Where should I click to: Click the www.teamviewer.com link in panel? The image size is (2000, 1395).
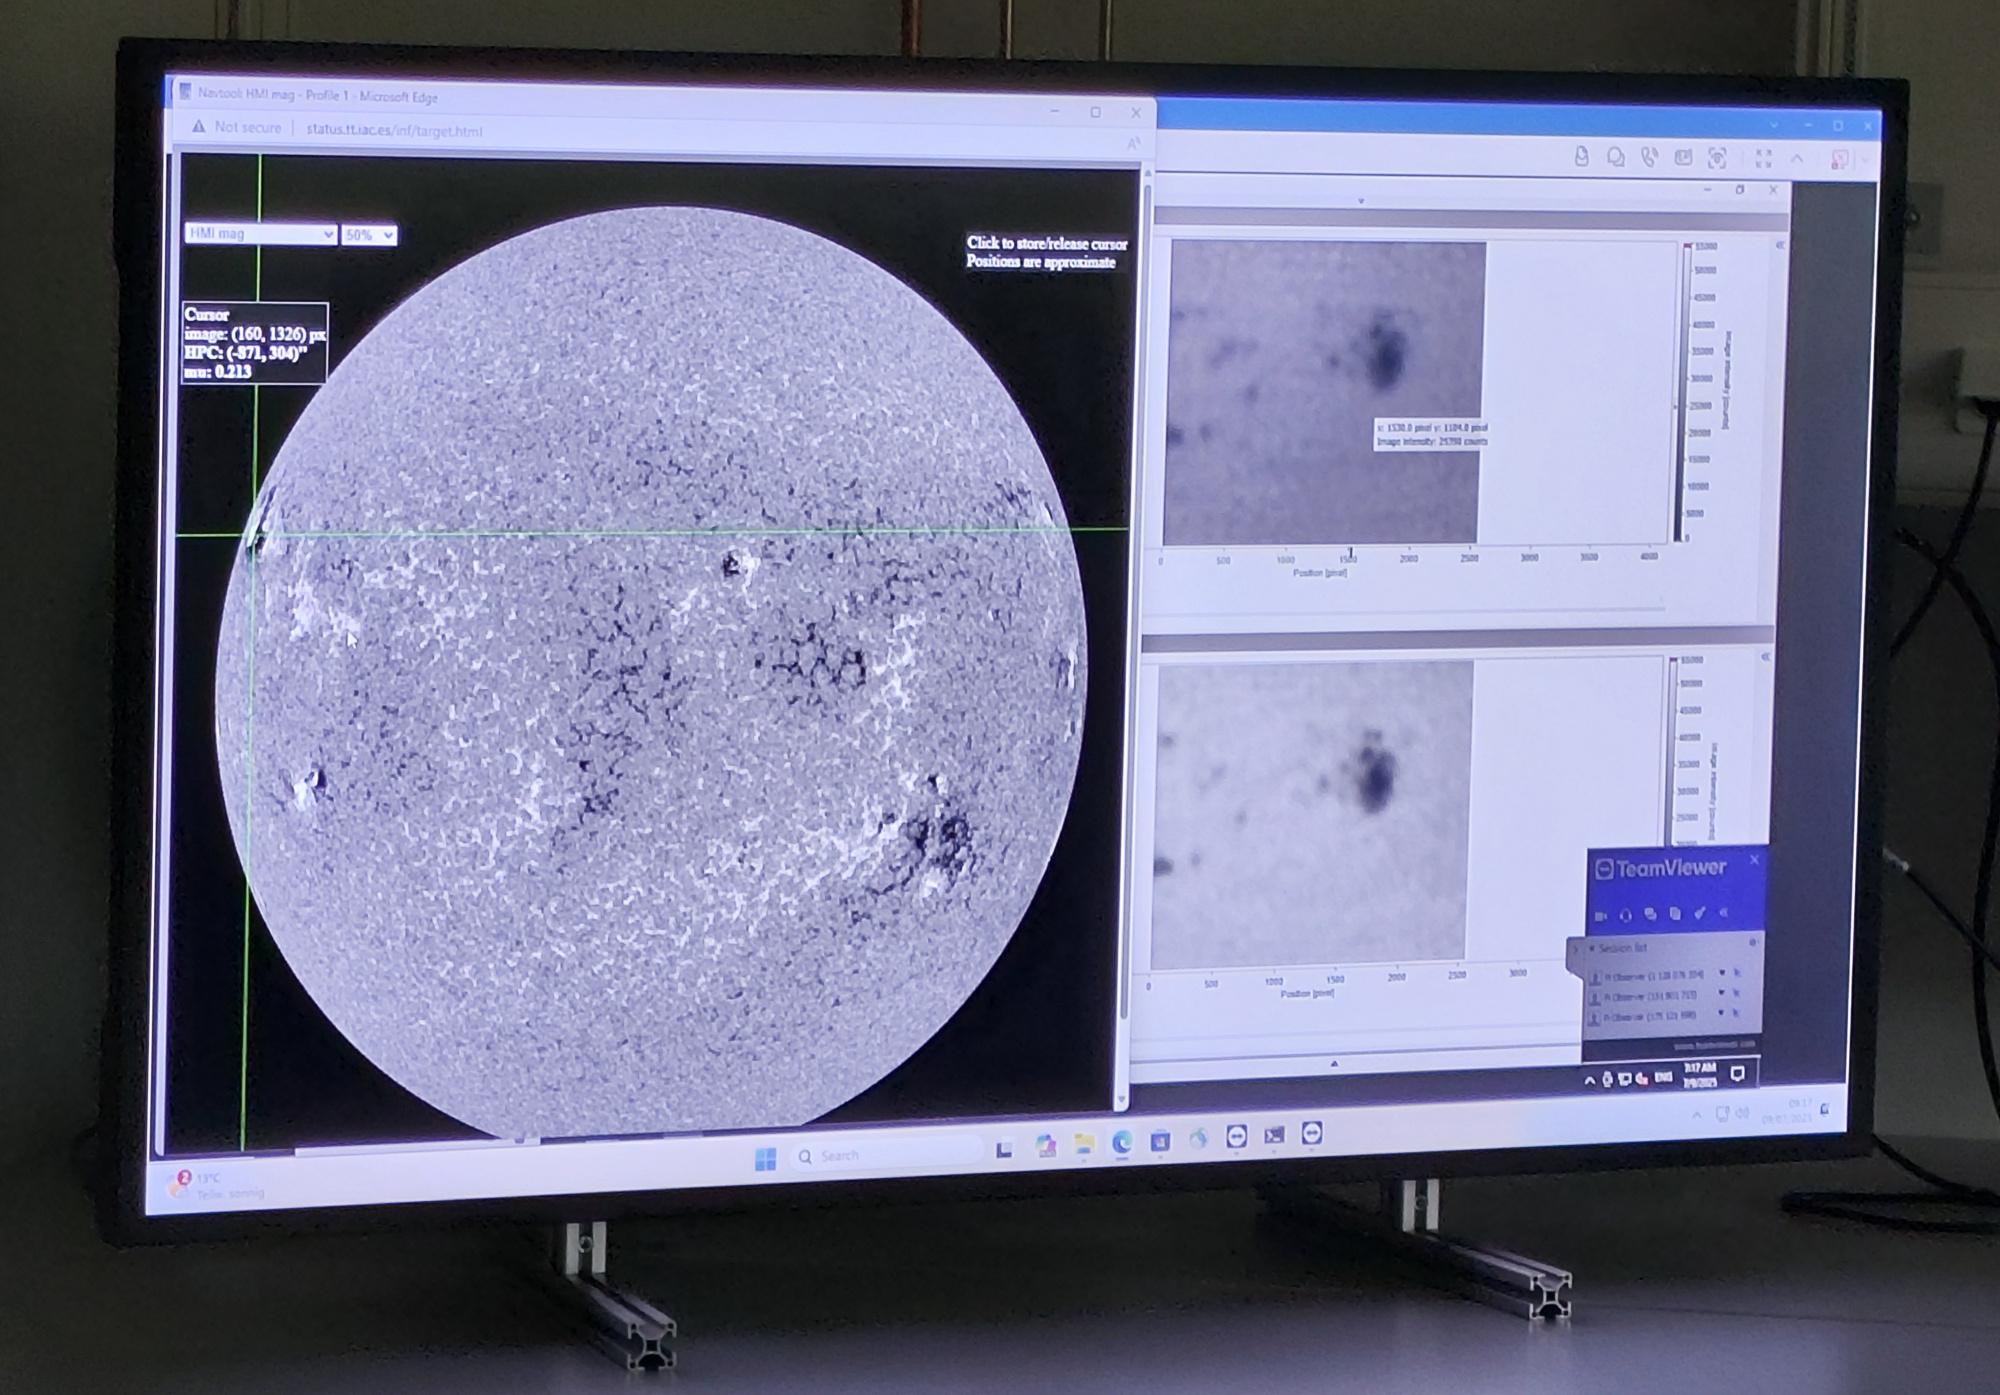(1714, 1045)
